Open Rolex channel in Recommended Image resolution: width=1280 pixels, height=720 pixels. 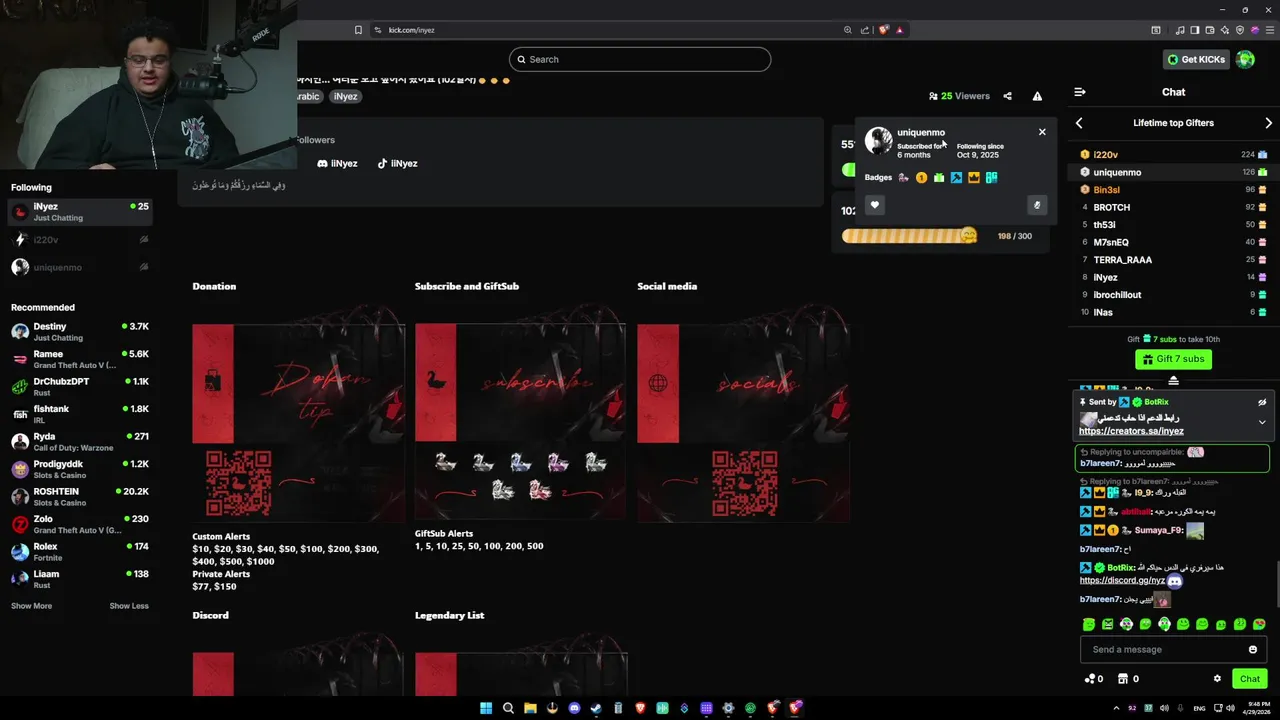80,552
